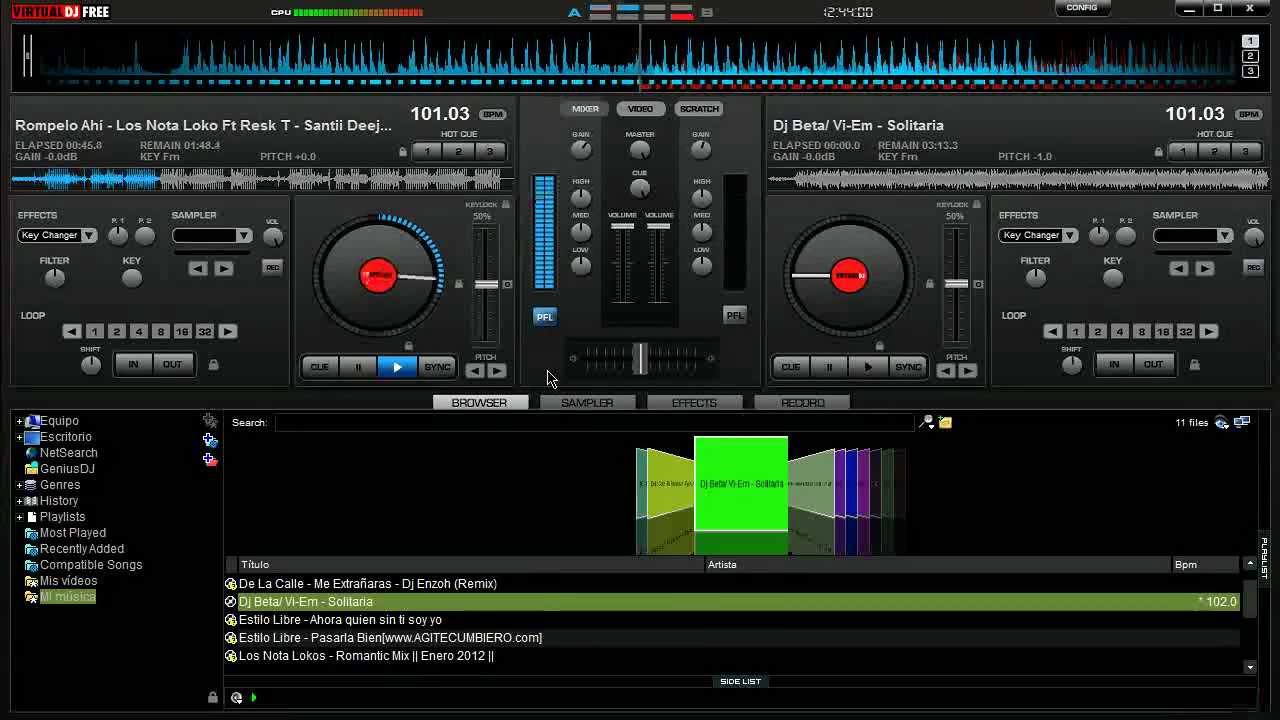
Task: Click right deck pitch bend right arrow
Action: (x=967, y=371)
